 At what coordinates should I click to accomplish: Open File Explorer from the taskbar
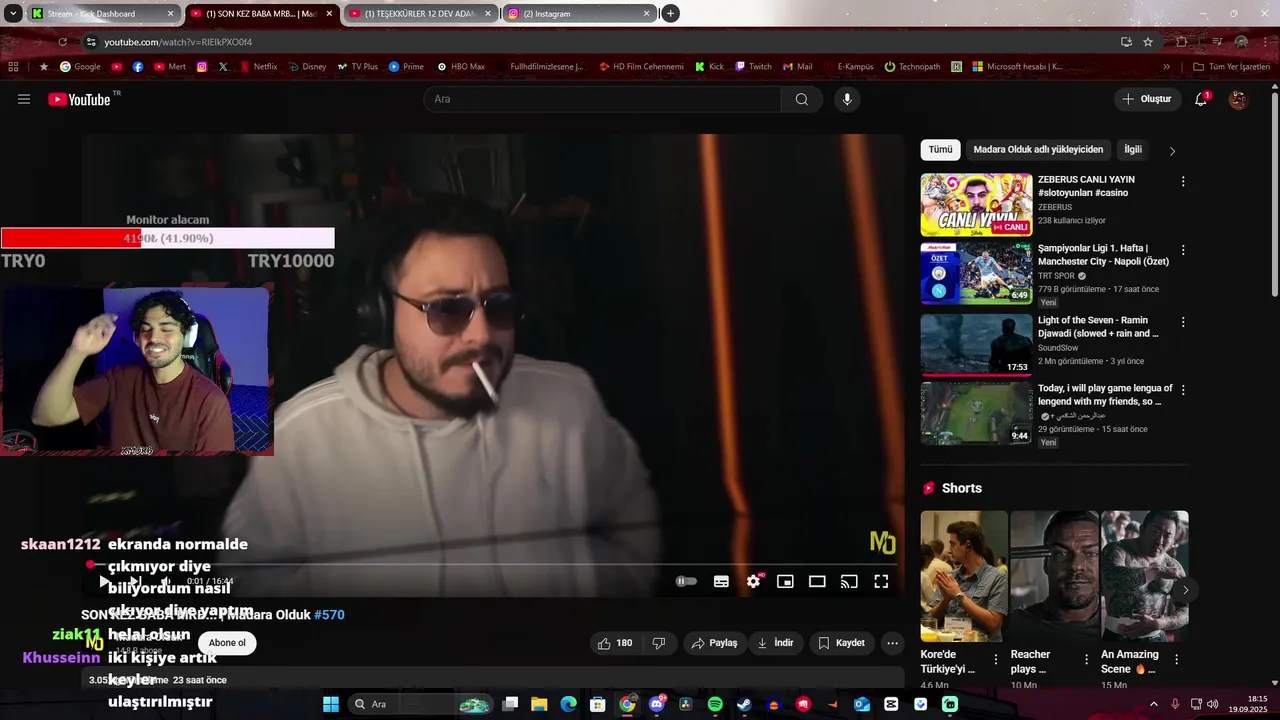click(x=539, y=704)
